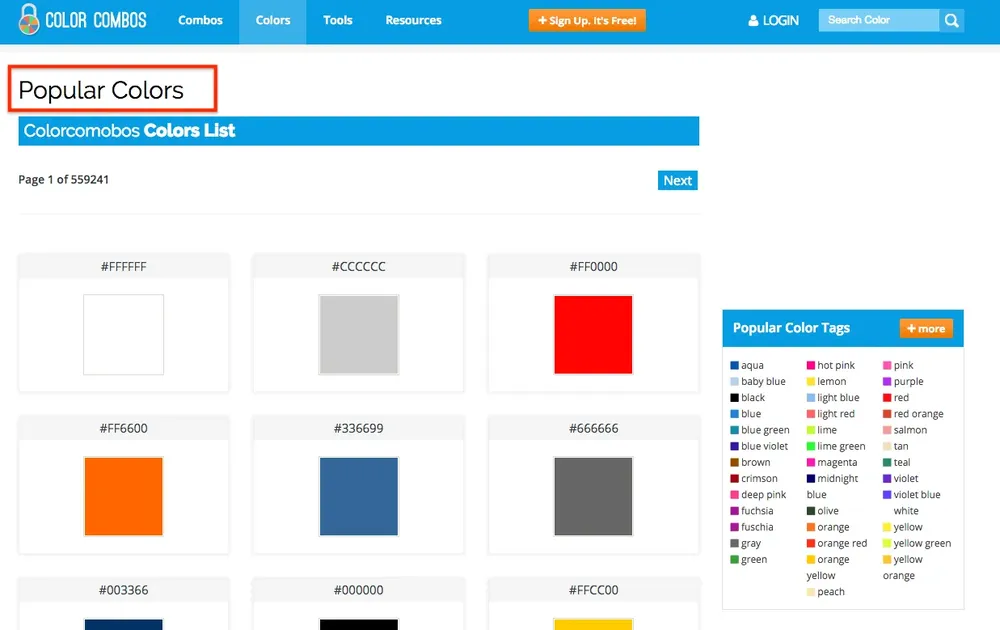Select the gray #CCCCCC color swatch
The image size is (1000, 630).
tap(359, 335)
